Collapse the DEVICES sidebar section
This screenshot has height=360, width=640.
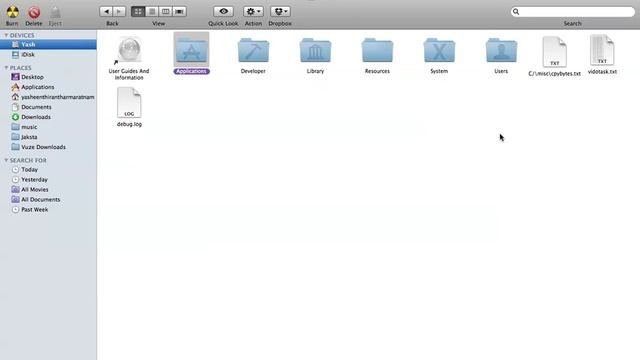point(6,36)
